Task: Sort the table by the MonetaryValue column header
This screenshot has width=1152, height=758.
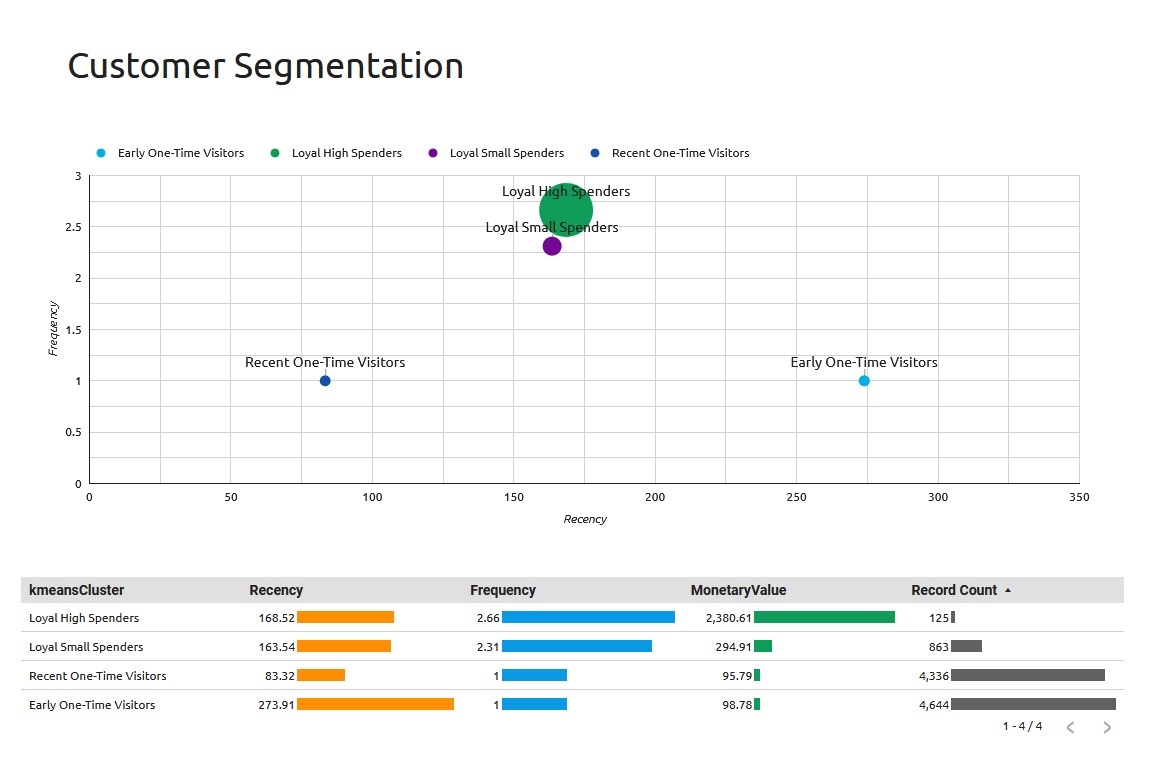Action: point(738,590)
